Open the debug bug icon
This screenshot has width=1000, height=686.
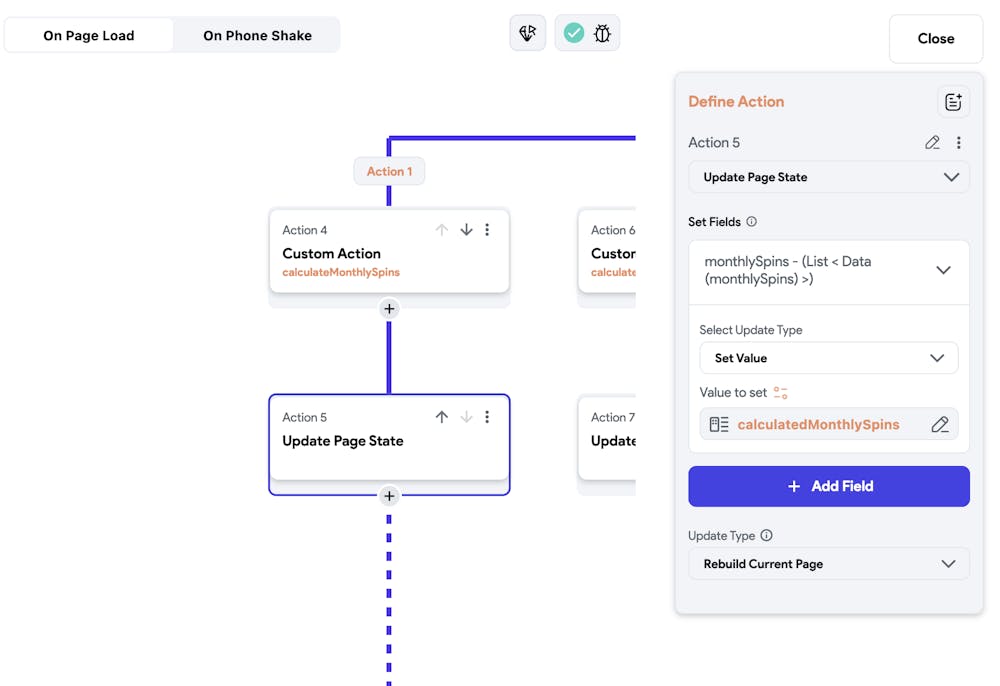[602, 33]
